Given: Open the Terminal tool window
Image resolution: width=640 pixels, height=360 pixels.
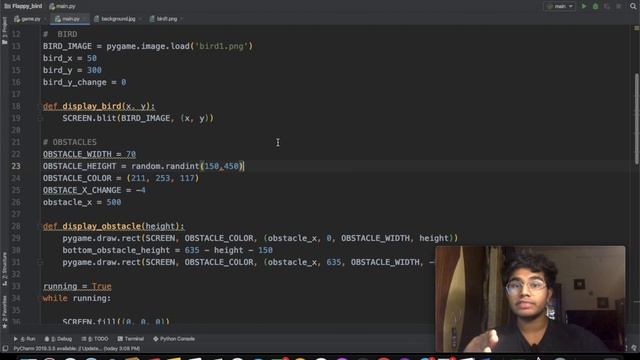Looking at the screenshot, I should [131, 339].
